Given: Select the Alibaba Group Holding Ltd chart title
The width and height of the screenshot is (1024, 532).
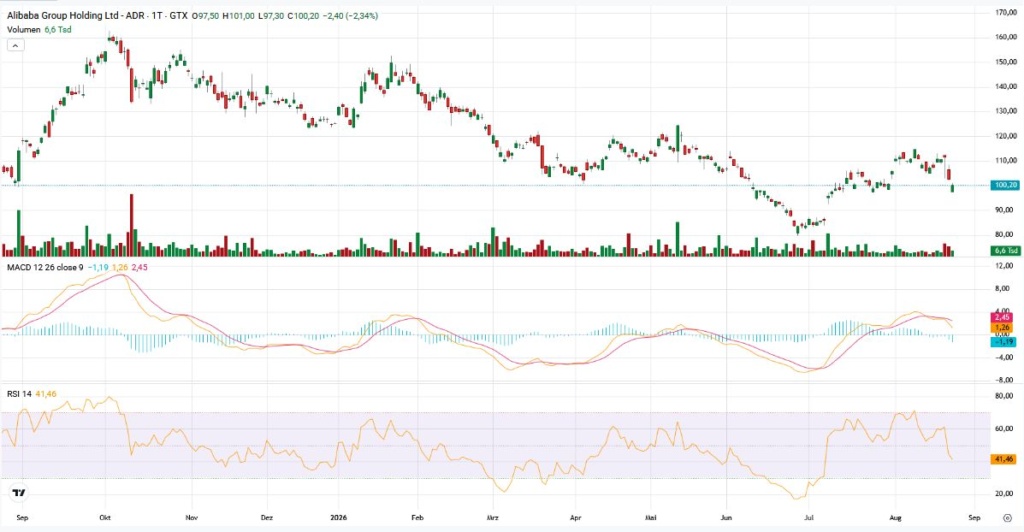Looking at the screenshot, I should [x=97, y=16].
